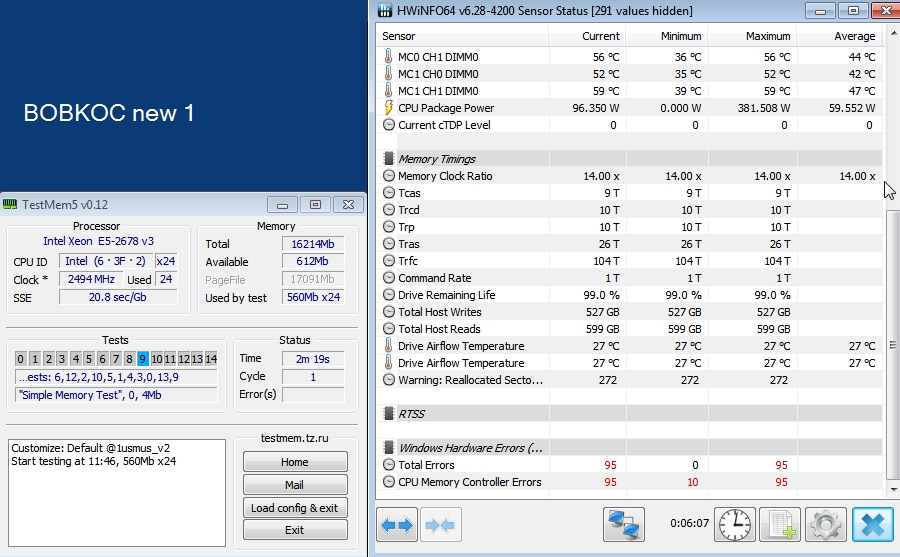This screenshot has height=557, width=900.
Task: Click the Windows Hardware Errors chip icon
Action: [389, 448]
